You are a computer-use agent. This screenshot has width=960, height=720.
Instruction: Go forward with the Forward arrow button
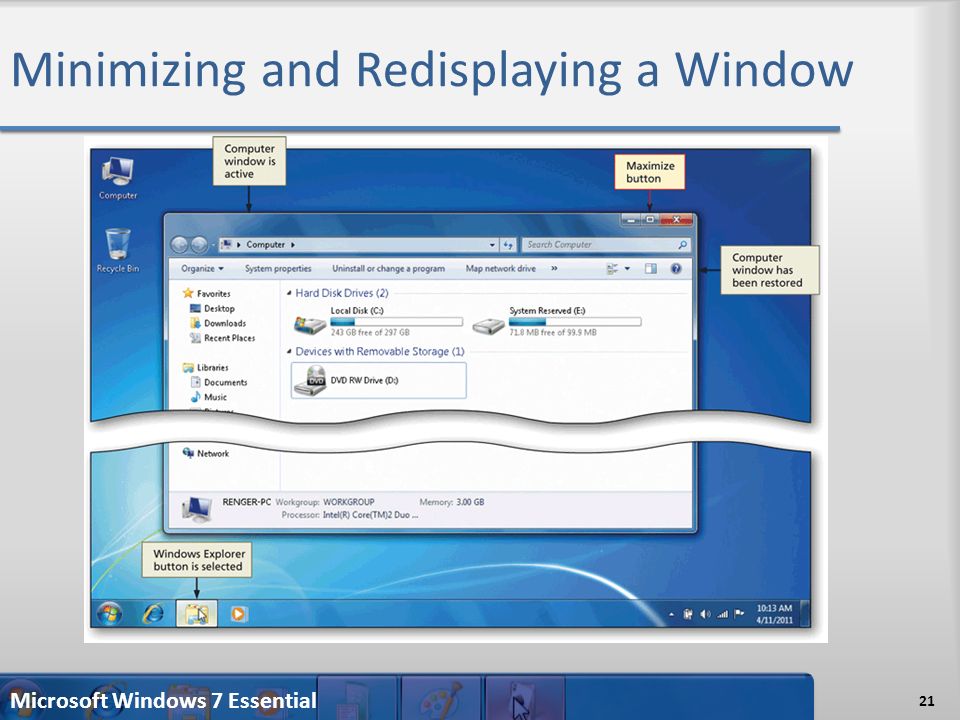(199, 245)
